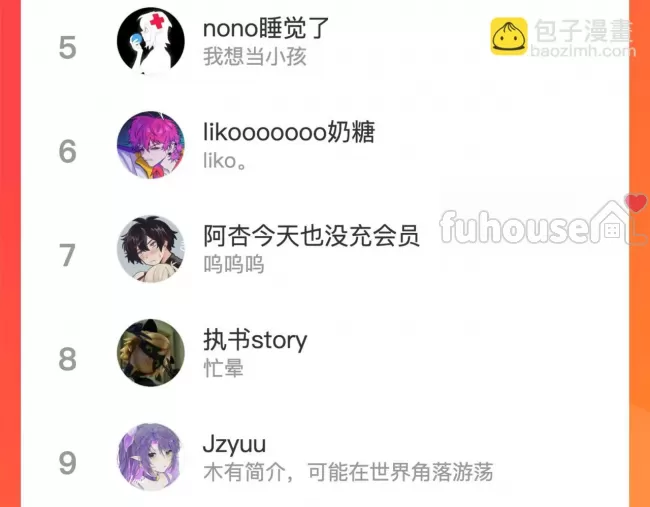Open avatar of 阿杏今天也没充会员
Viewport: 650px width, 507px height.
click(150, 248)
